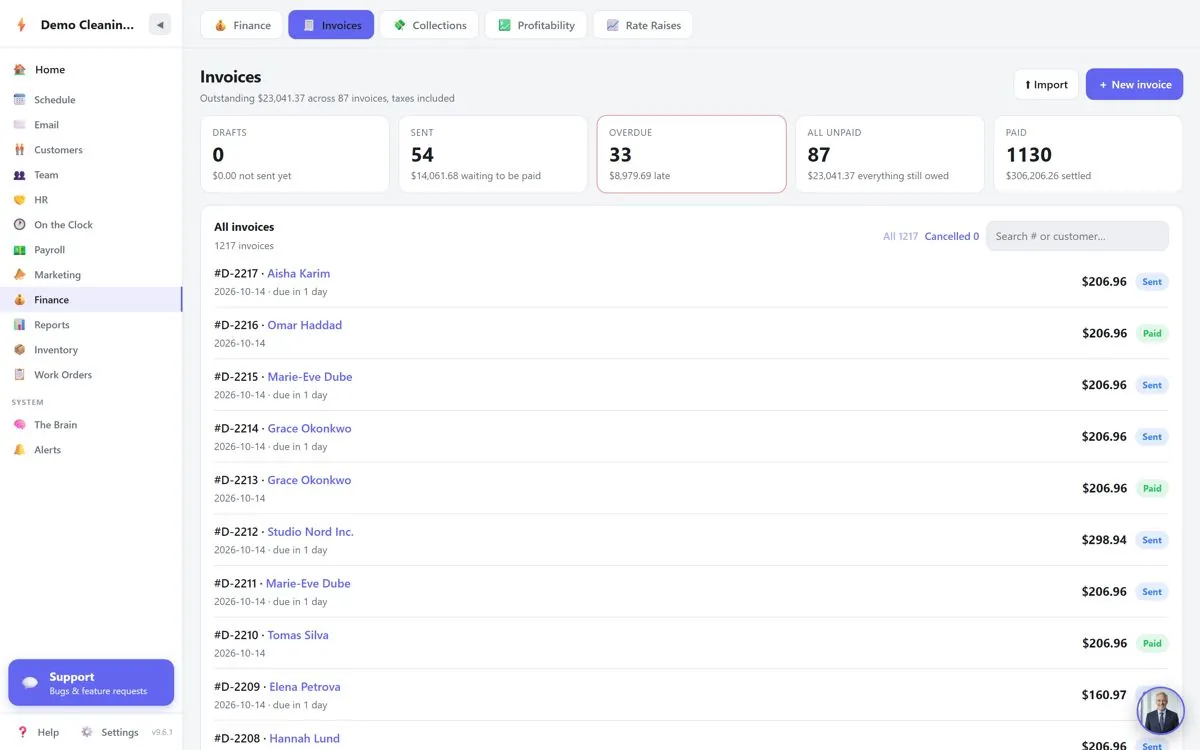Viewport: 1200px width, 750px height.
Task: Focus the invoice search field
Action: 1077,236
